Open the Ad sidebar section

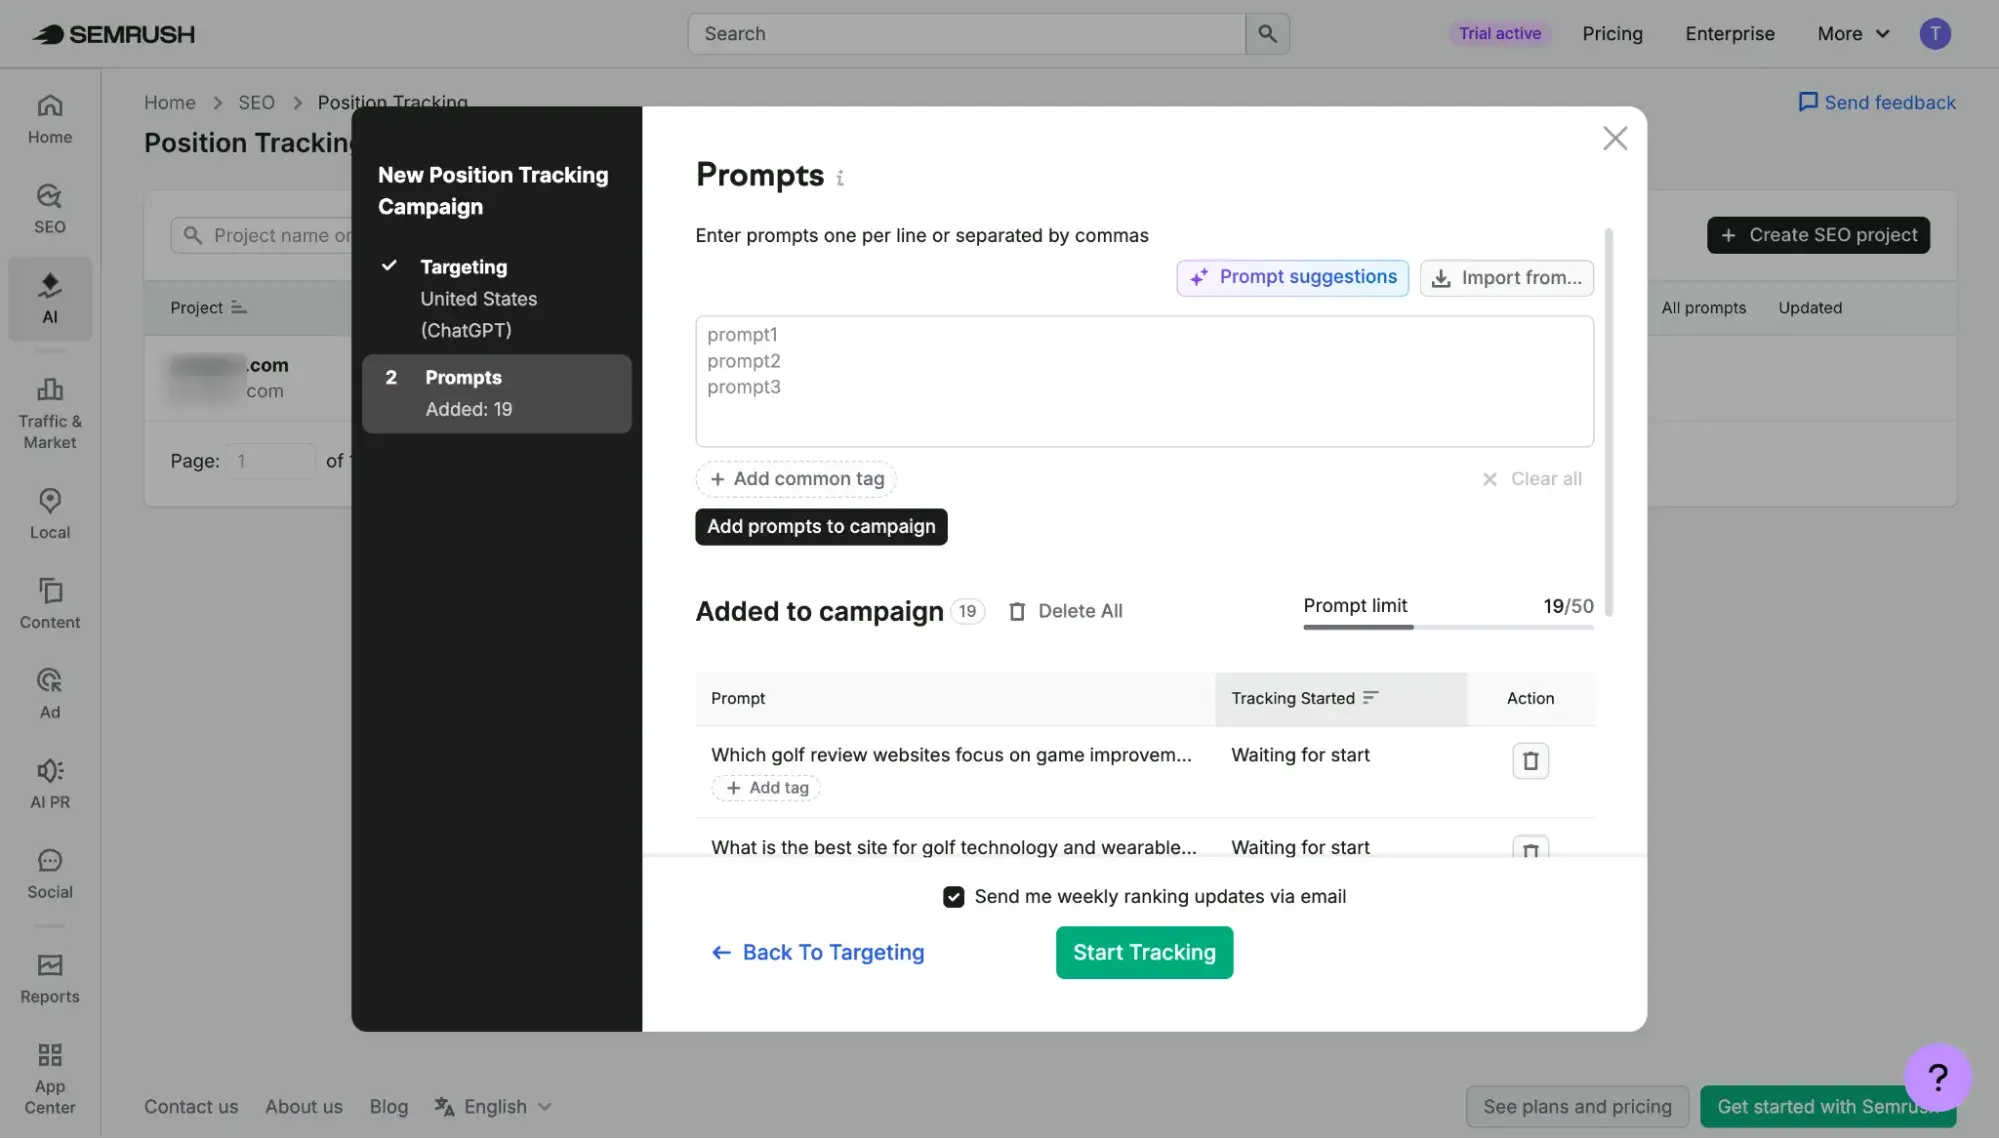[x=50, y=694]
